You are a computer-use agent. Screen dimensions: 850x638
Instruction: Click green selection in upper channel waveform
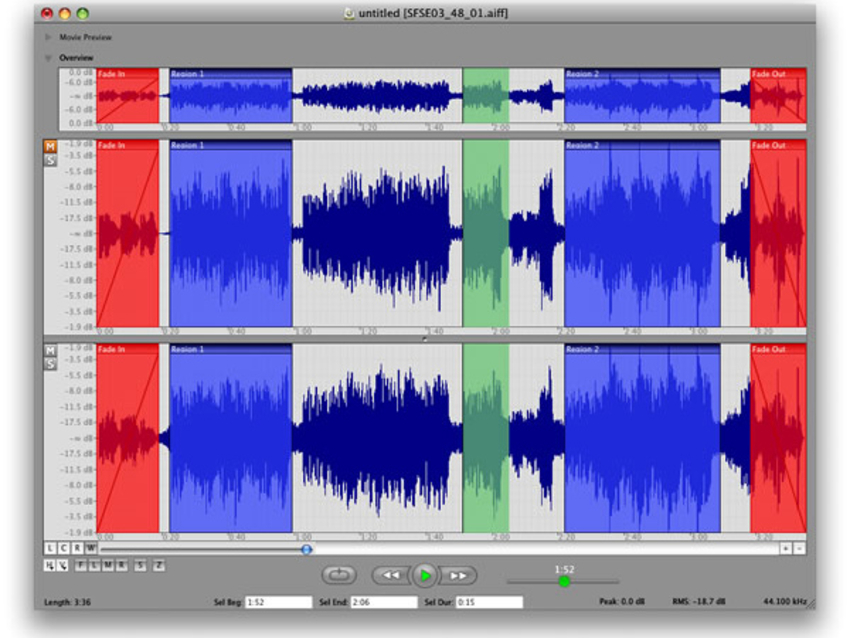pos(486,233)
